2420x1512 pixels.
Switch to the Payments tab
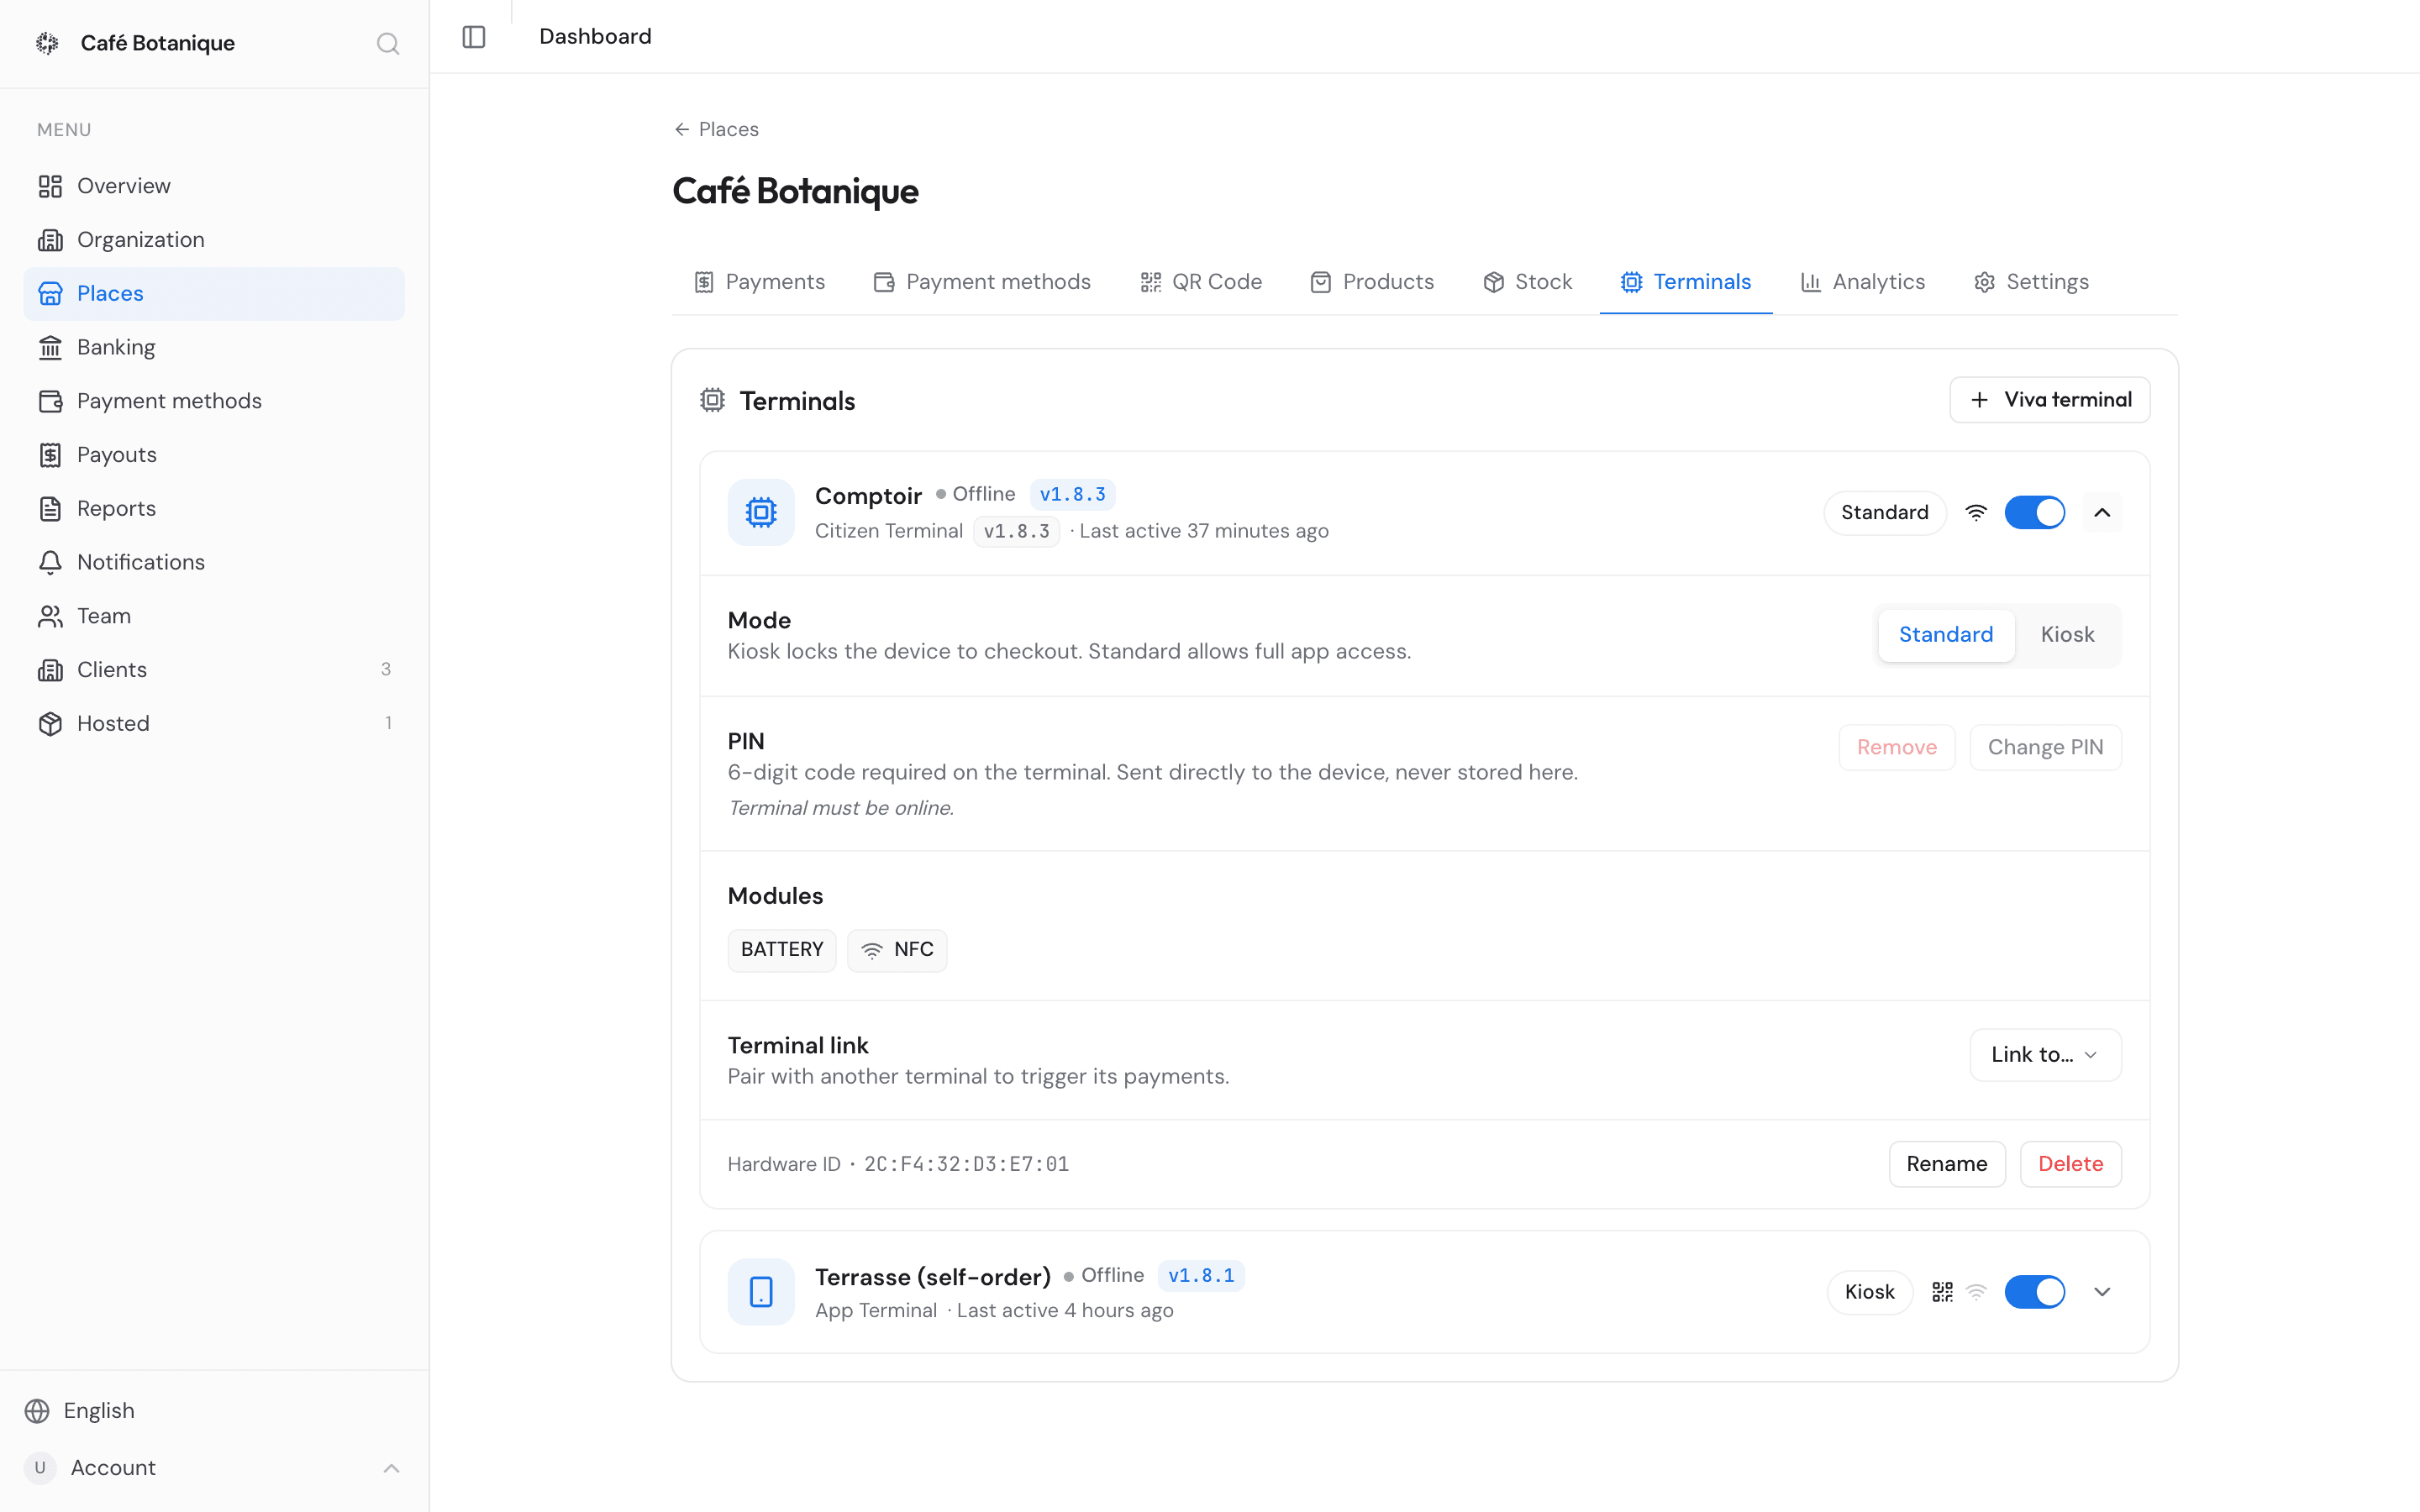coord(759,282)
